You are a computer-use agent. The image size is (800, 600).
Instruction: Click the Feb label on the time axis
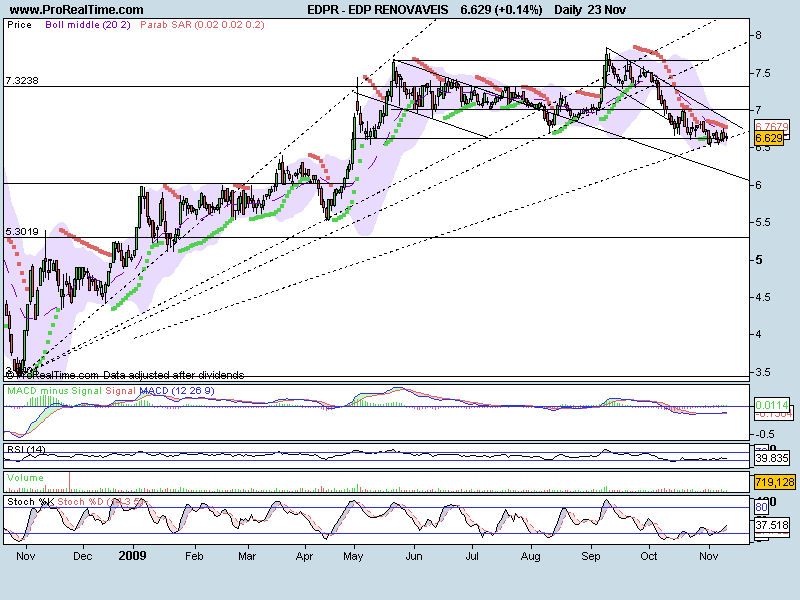click(194, 556)
